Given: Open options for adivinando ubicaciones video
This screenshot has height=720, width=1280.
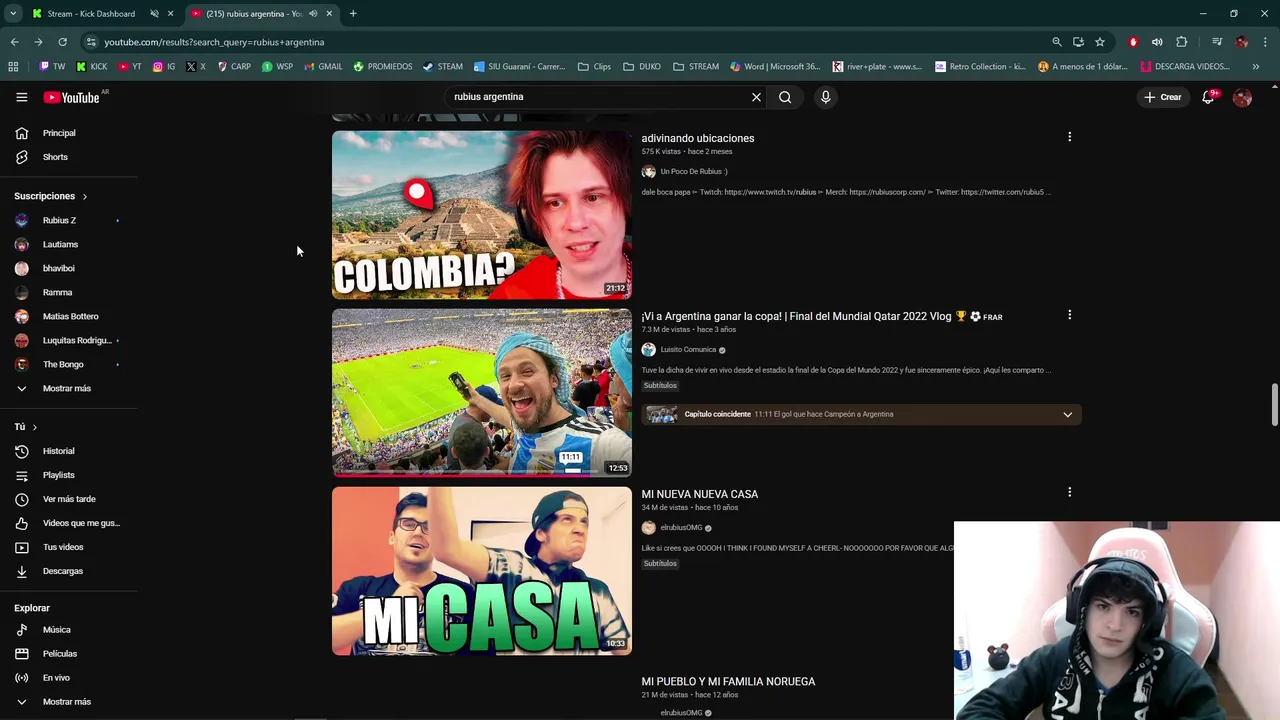Looking at the screenshot, I should [x=1069, y=137].
